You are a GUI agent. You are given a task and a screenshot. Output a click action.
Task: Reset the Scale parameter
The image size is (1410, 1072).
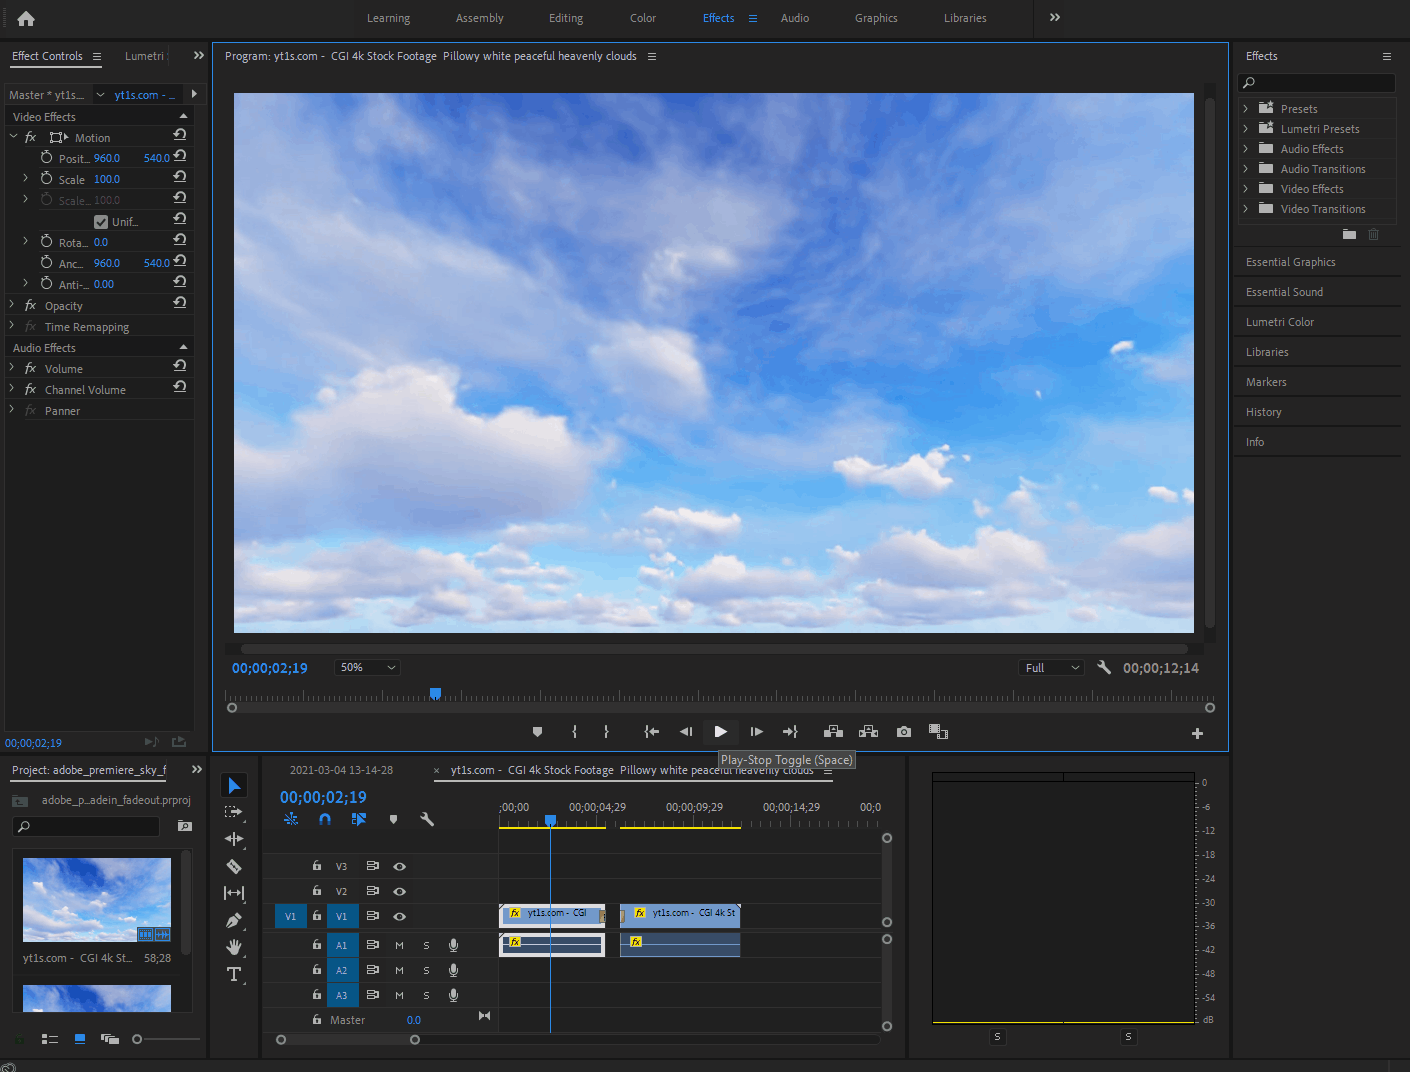pyautogui.click(x=180, y=177)
